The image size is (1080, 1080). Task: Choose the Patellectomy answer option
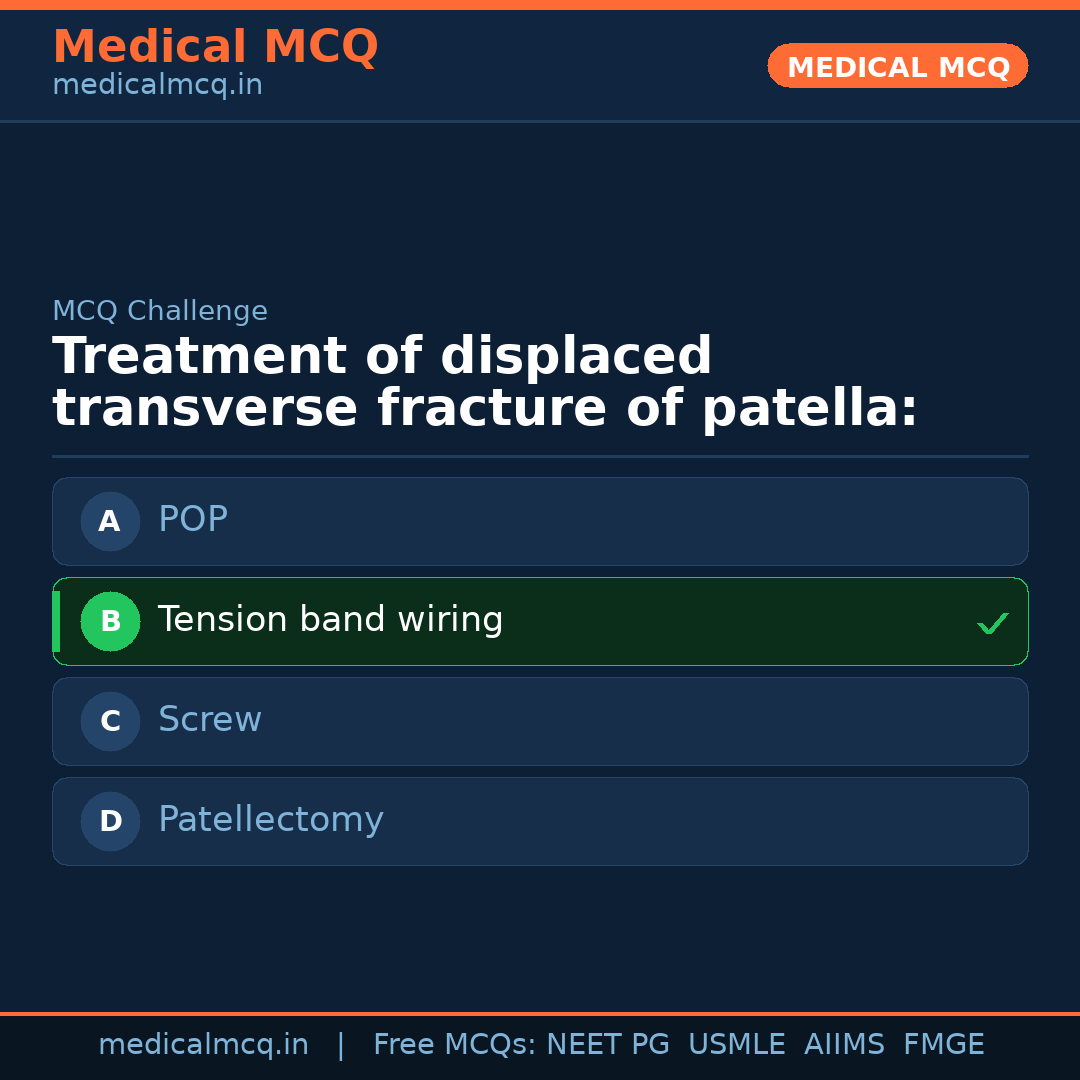(540, 821)
